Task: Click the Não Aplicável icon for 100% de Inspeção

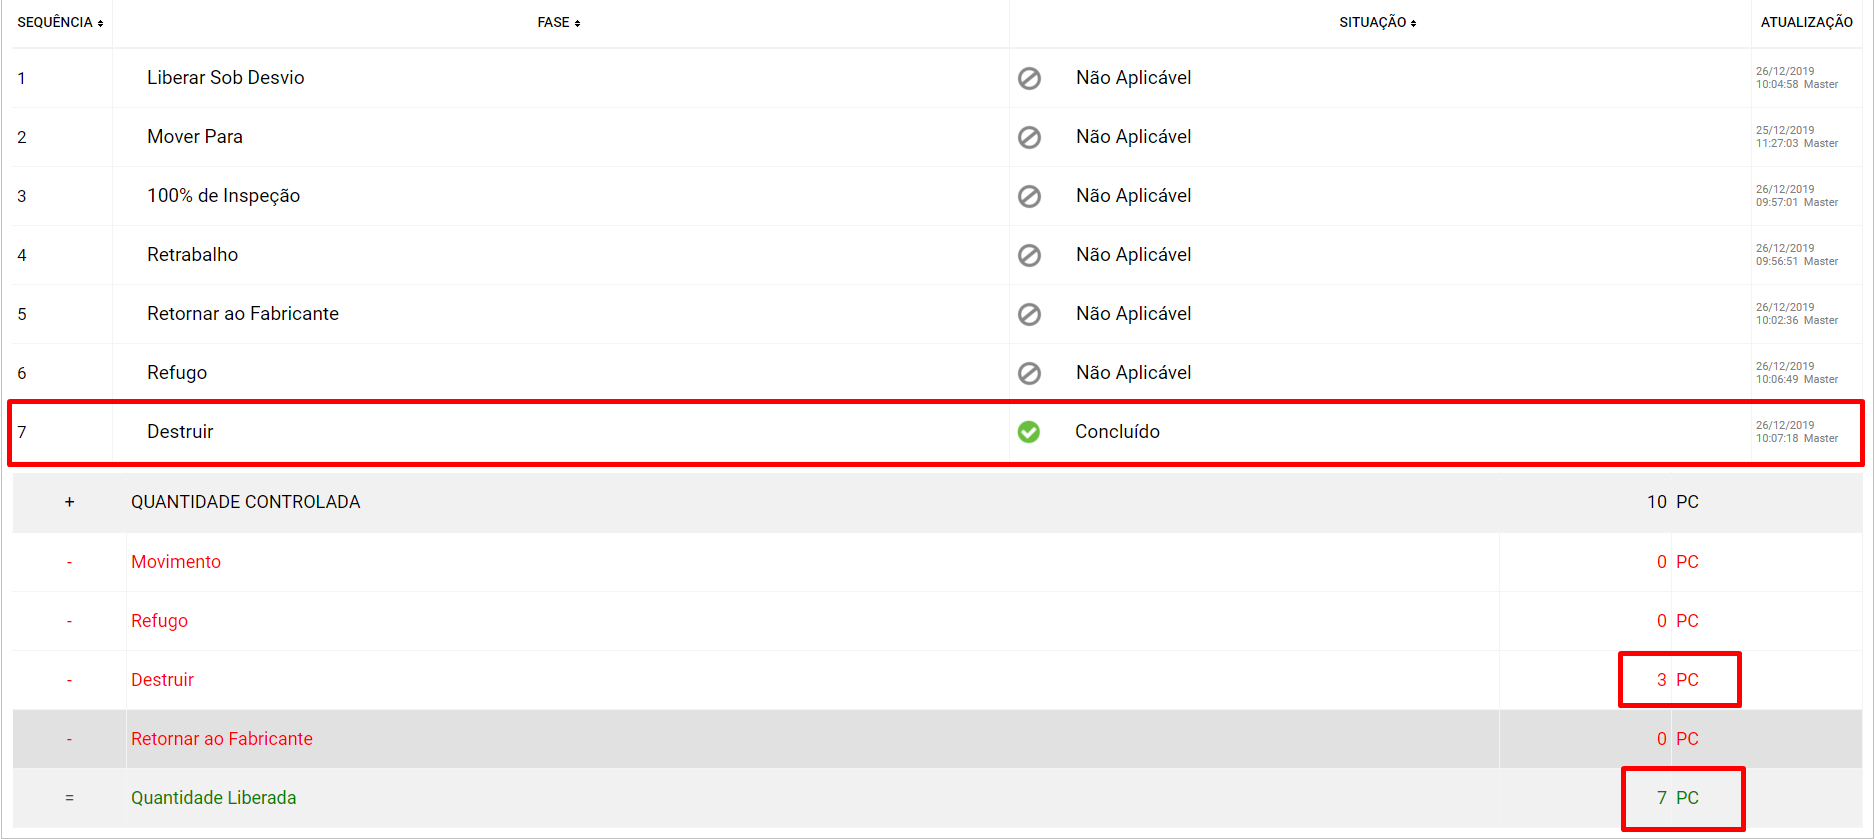Action: pyautogui.click(x=1029, y=196)
